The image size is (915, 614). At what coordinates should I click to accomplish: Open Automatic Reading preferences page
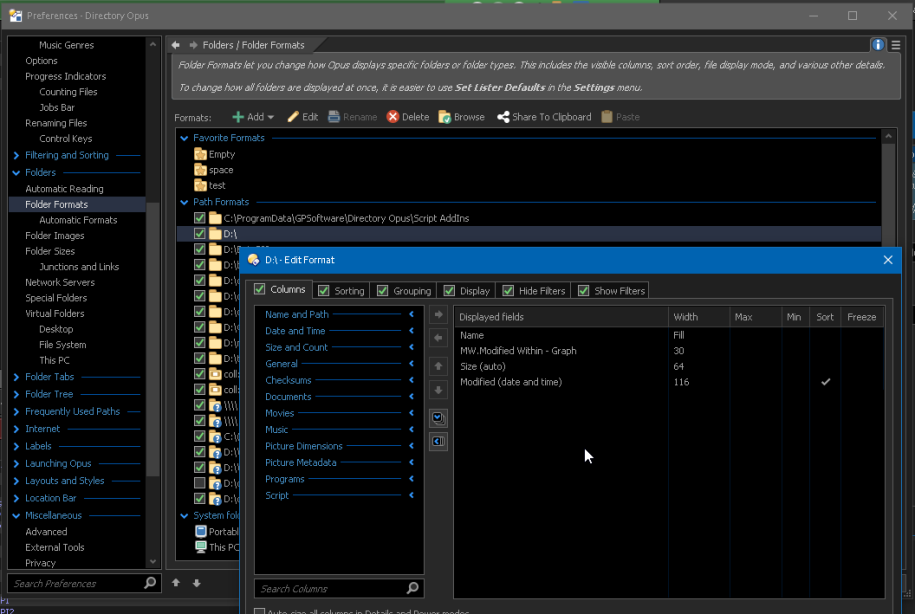point(64,189)
